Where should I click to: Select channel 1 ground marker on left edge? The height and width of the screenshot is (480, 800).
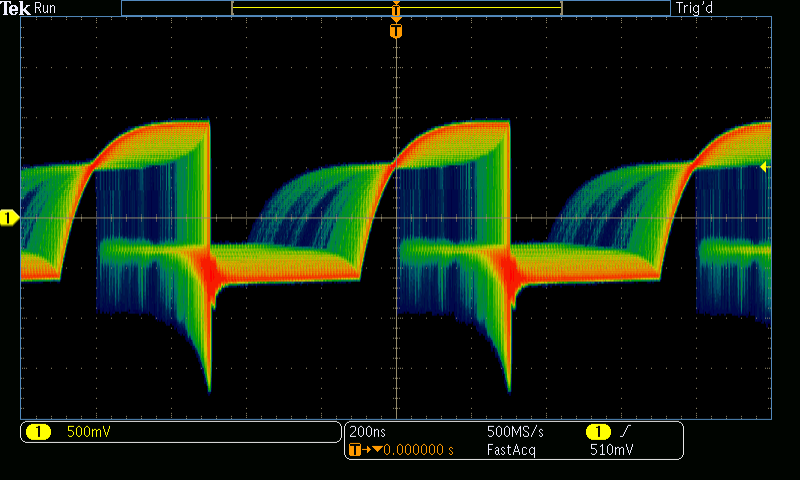pyautogui.click(x=9, y=217)
